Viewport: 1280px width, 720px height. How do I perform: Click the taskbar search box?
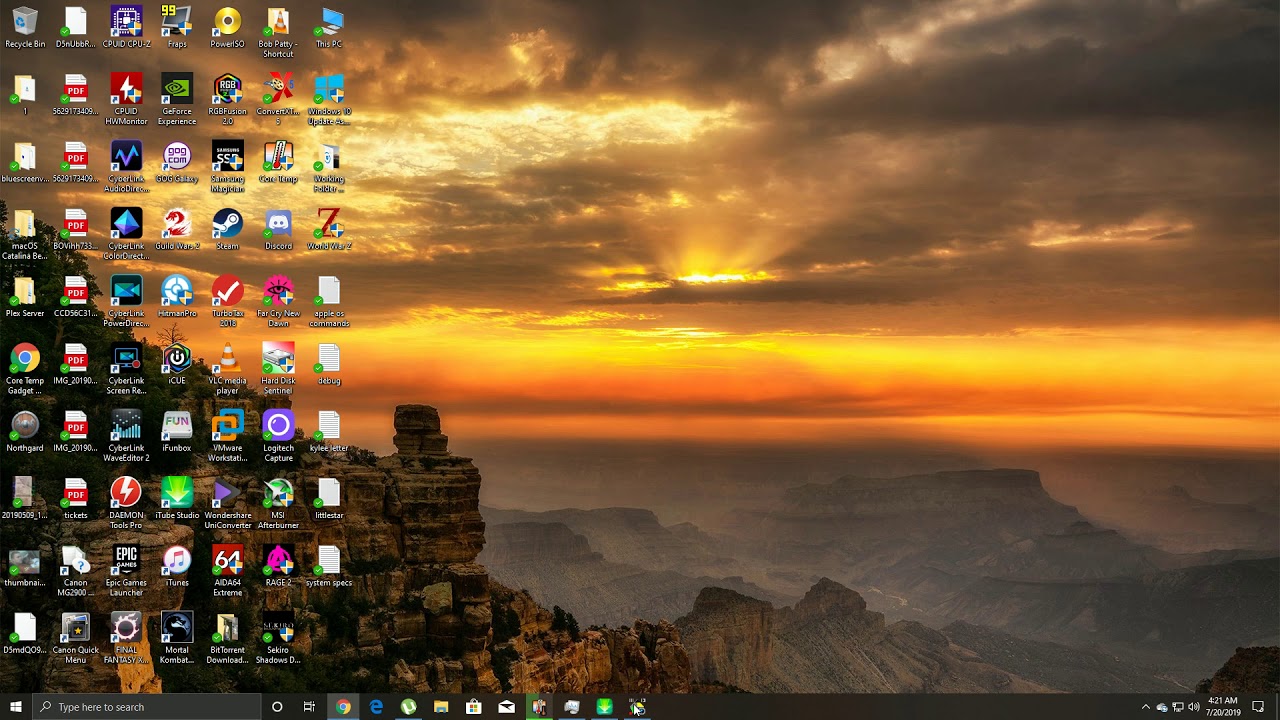coord(147,707)
